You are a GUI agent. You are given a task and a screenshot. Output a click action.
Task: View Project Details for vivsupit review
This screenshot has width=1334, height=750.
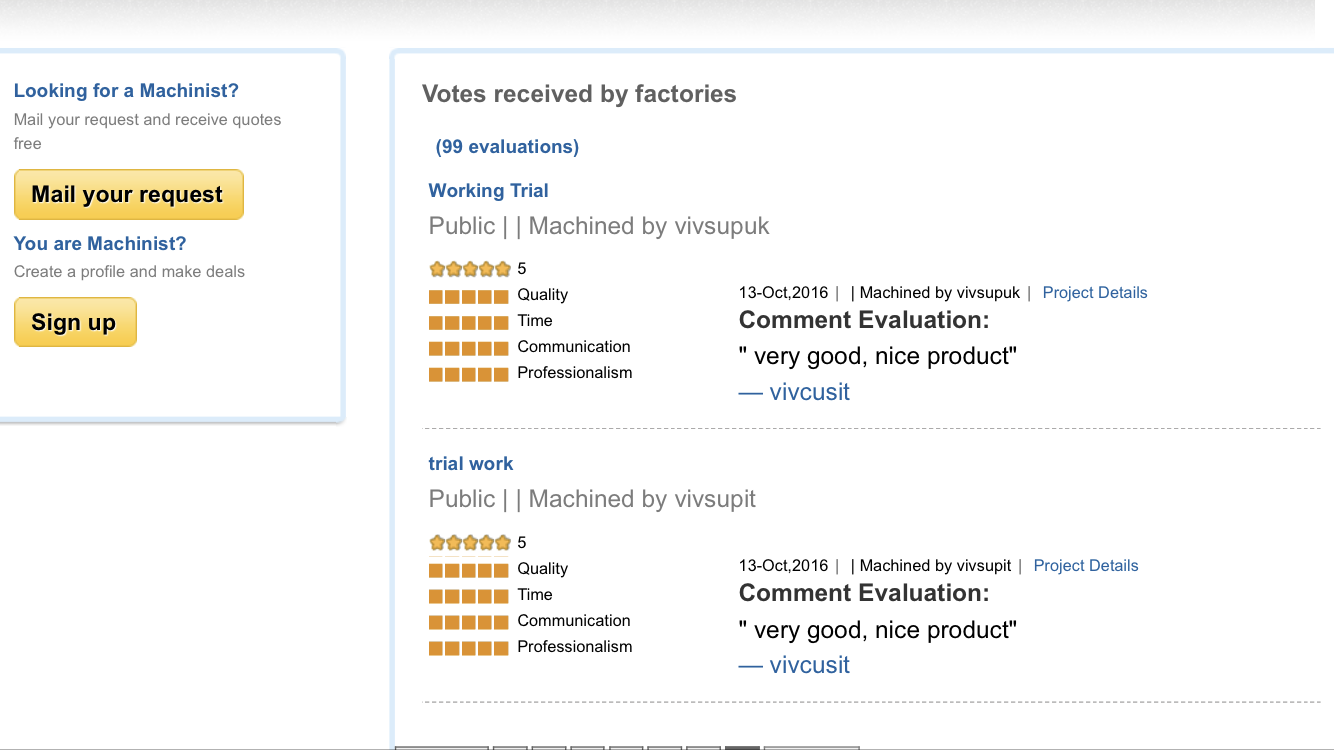pyautogui.click(x=1085, y=566)
